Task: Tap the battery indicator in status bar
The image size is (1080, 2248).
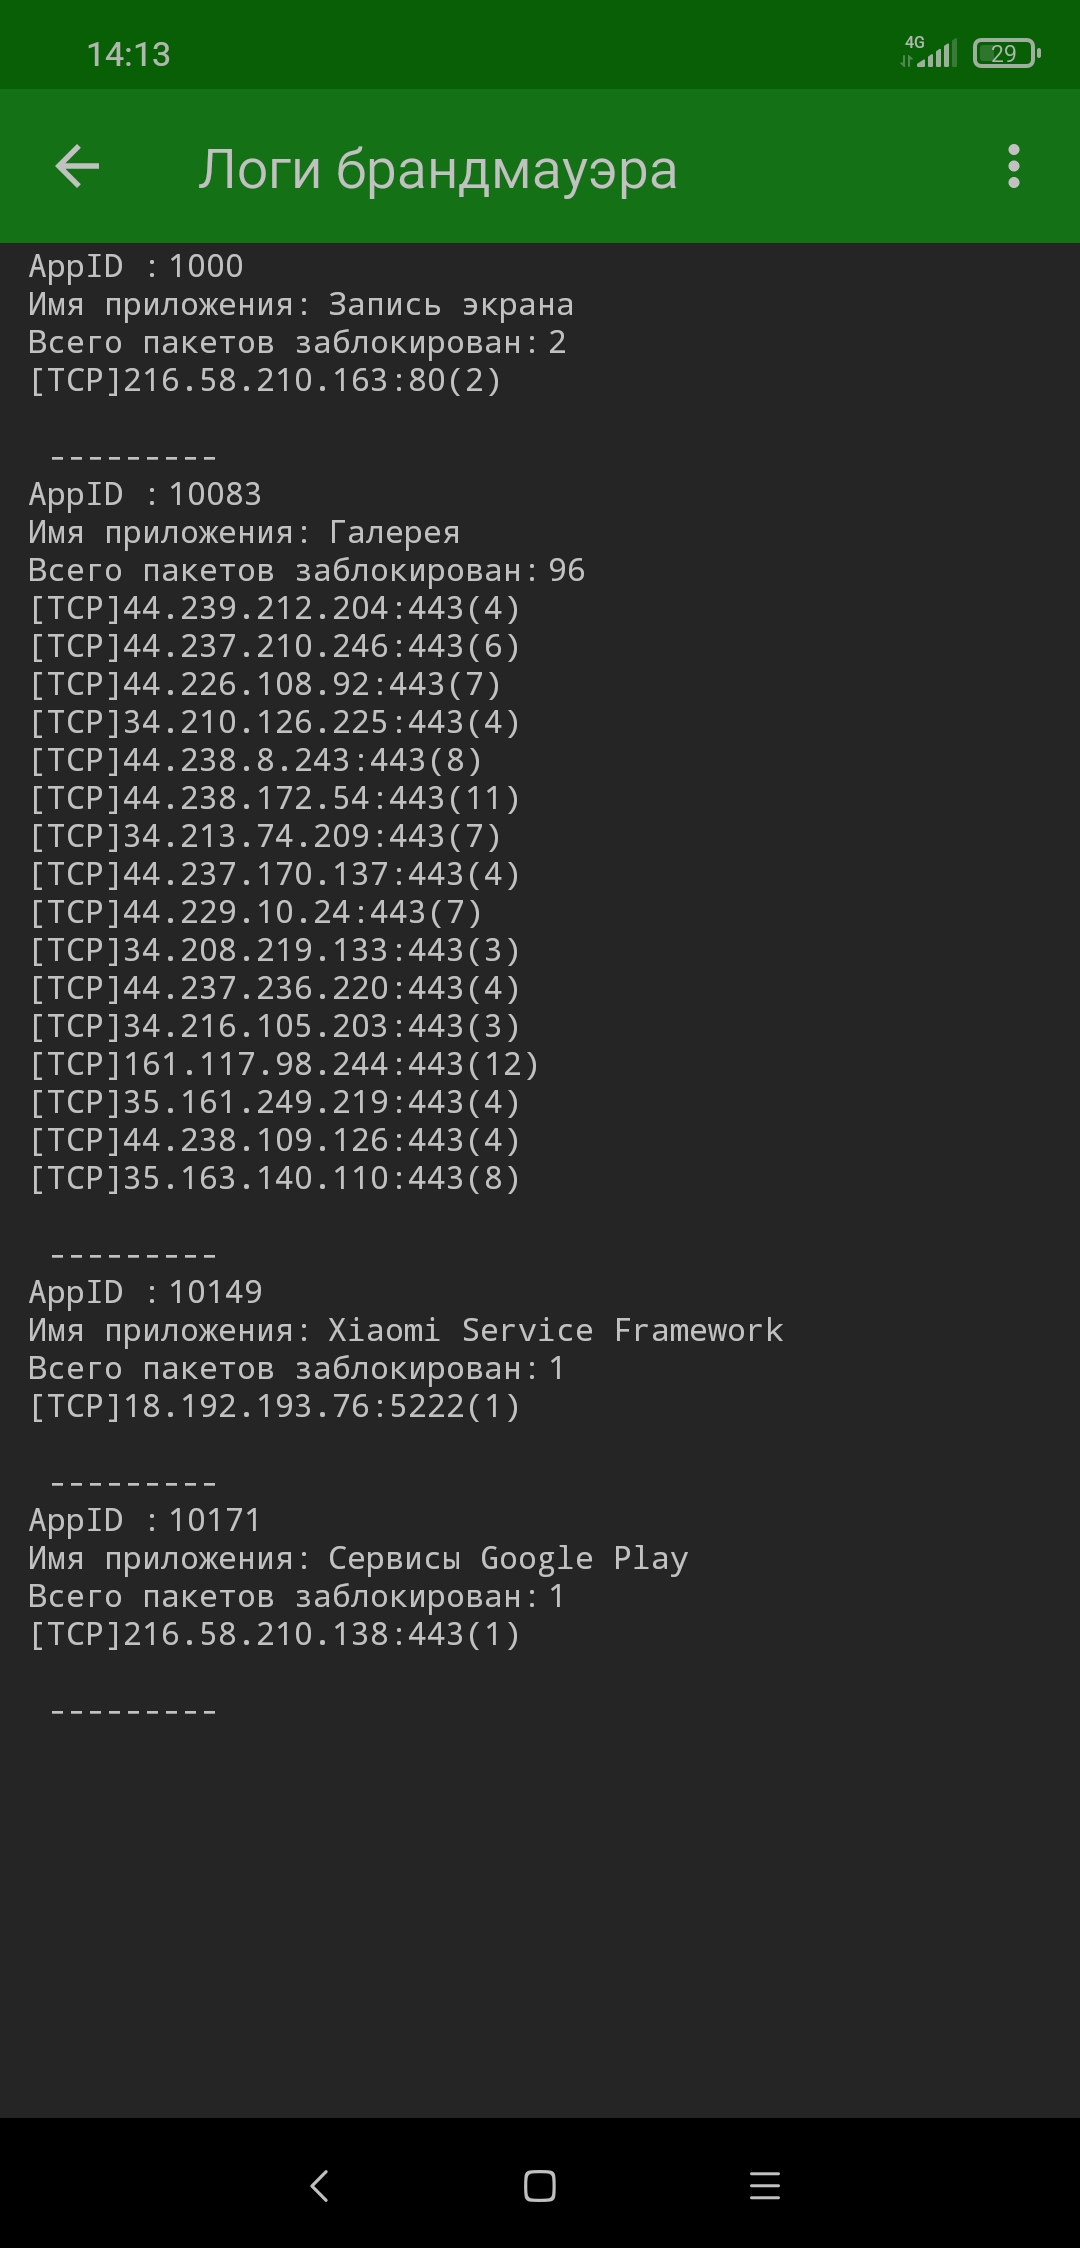Action: (1007, 53)
